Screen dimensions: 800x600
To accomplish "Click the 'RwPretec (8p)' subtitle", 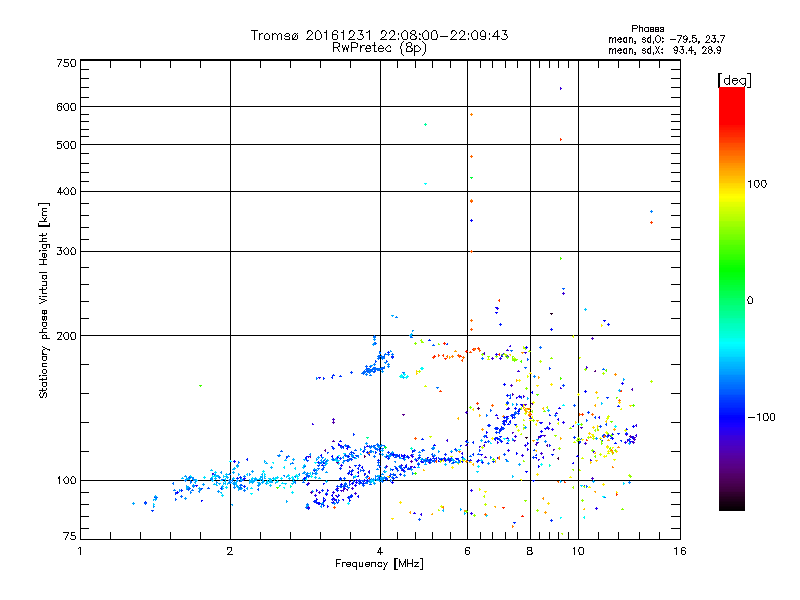I will tap(379, 48).
